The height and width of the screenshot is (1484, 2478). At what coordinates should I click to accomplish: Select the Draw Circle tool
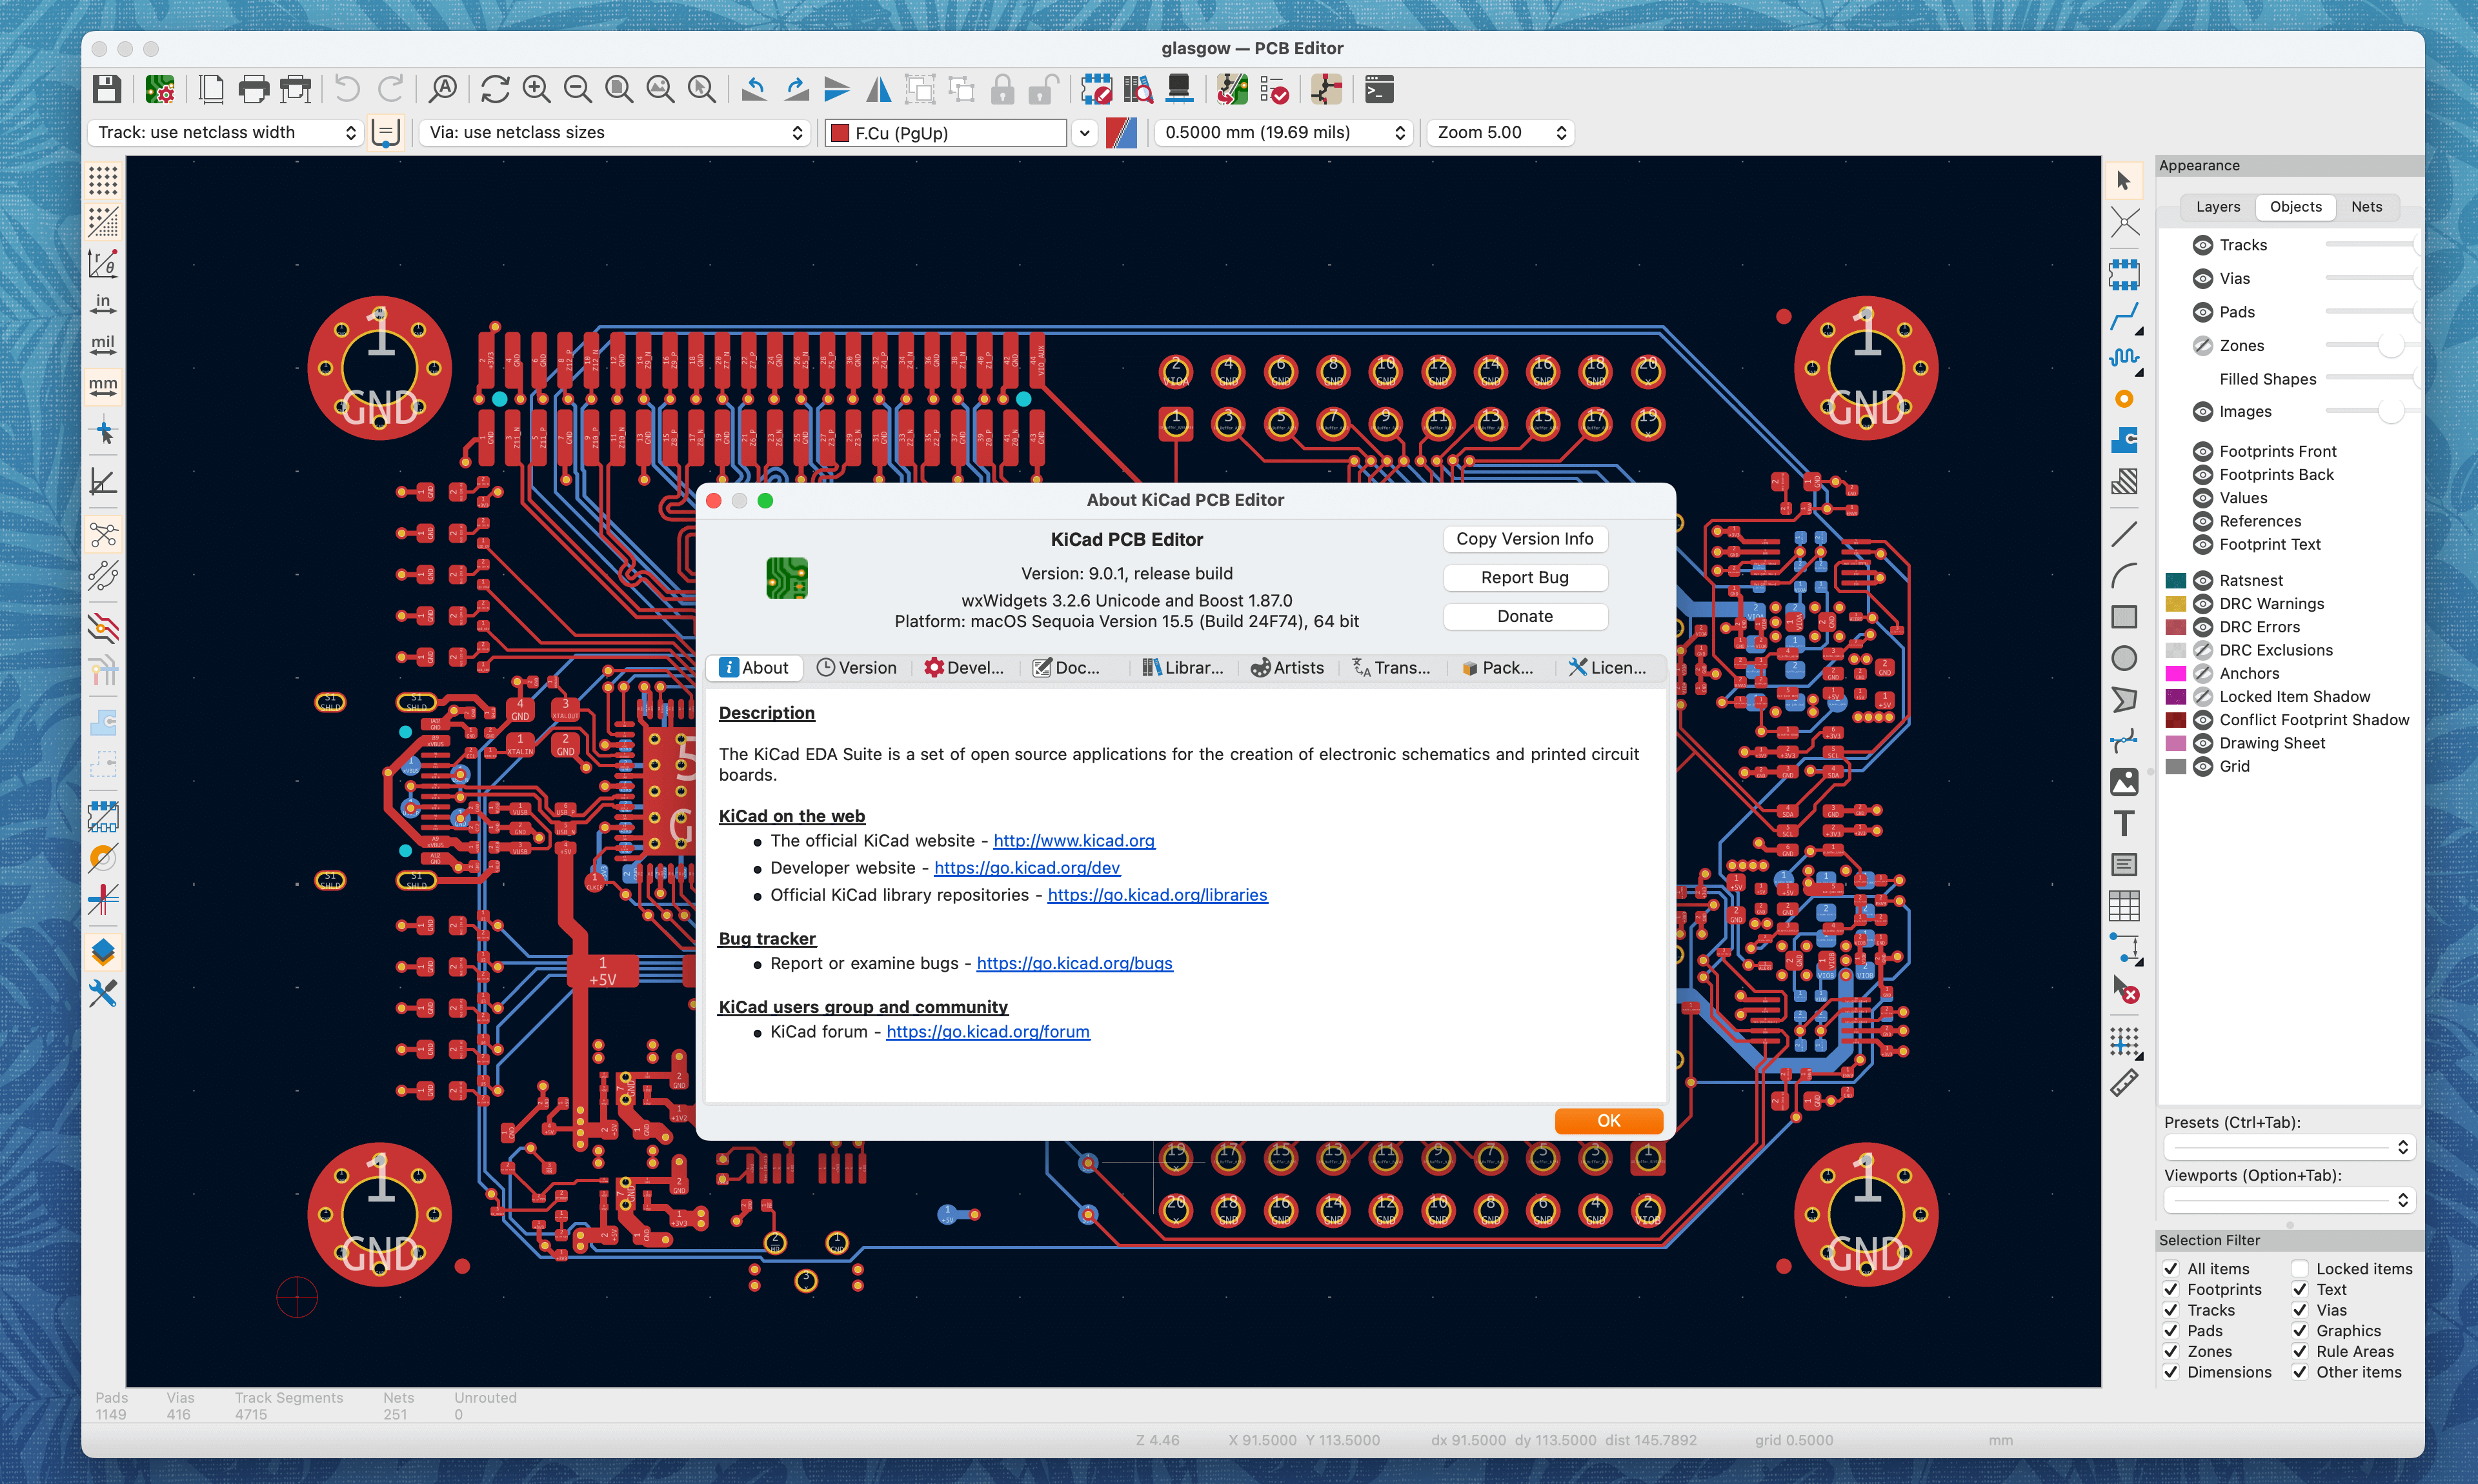tap(2124, 658)
